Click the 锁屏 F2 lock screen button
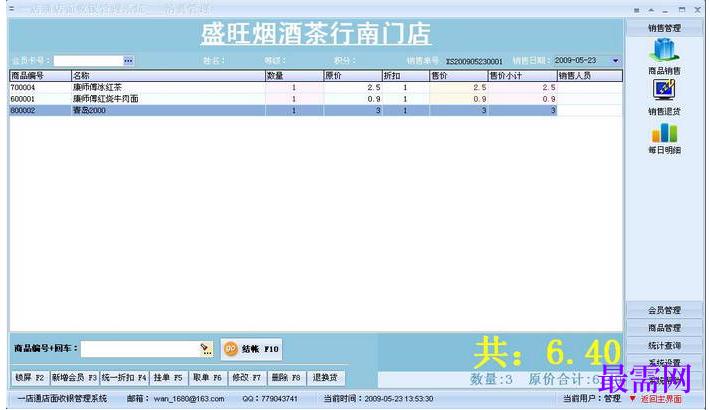710x410 pixels. 30,377
